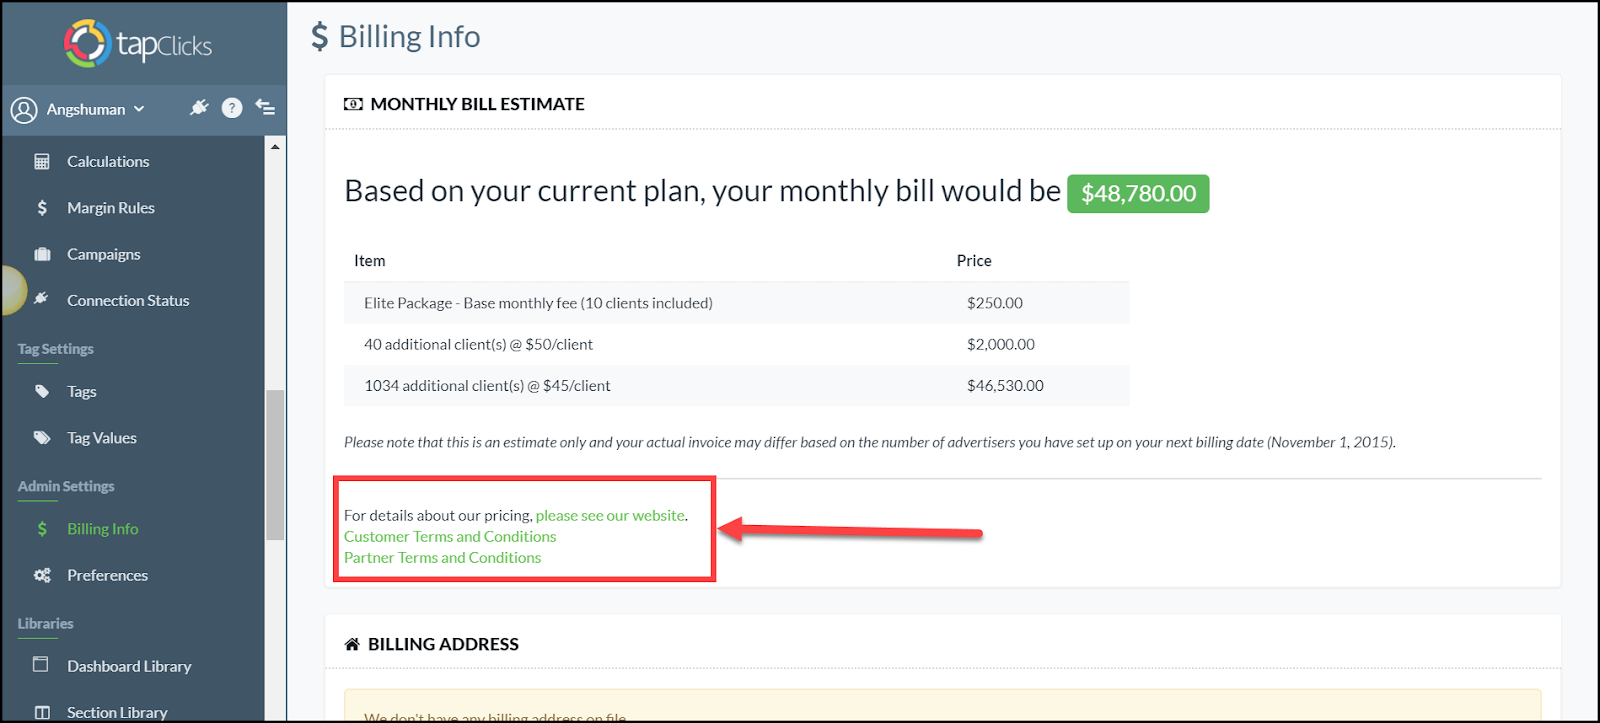Open Partner Terms and Conditions link
This screenshot has width=1600, height=723.
point(442,557)
